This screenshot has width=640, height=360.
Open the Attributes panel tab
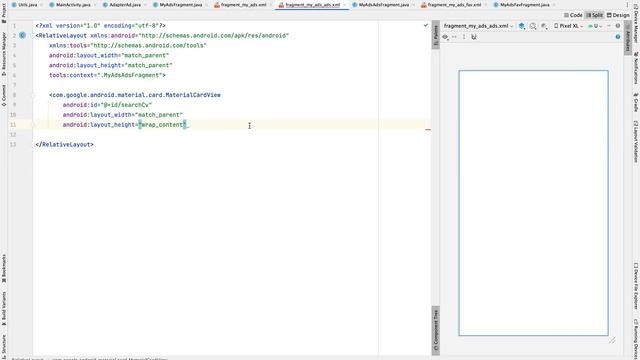pyautogui.click(x=628, y=37)
